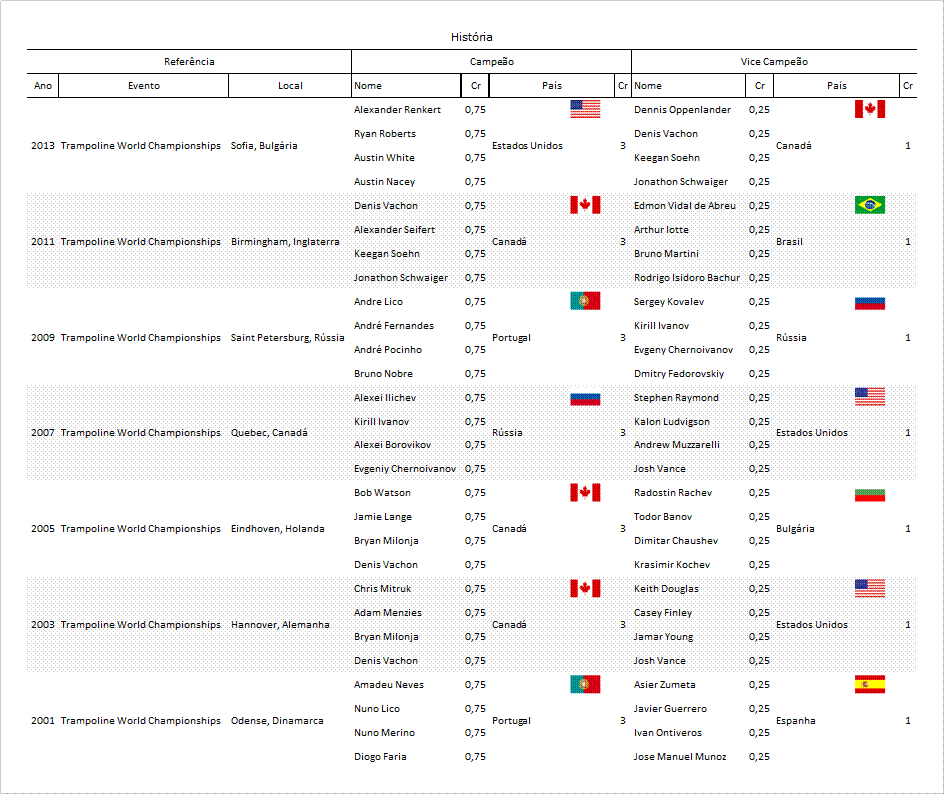Select the year cell "2009"
Image resolution: width=945 pixels, height=795 pixels.
coord(43,338)
